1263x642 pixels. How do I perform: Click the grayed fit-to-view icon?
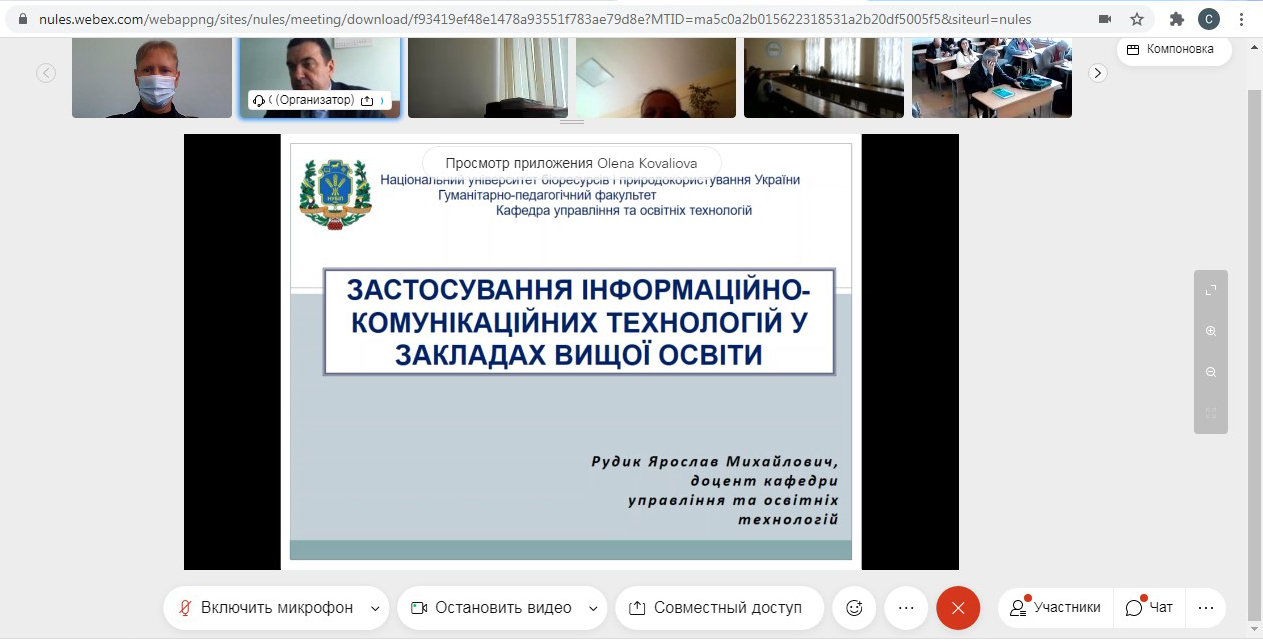click(1211, 413)
